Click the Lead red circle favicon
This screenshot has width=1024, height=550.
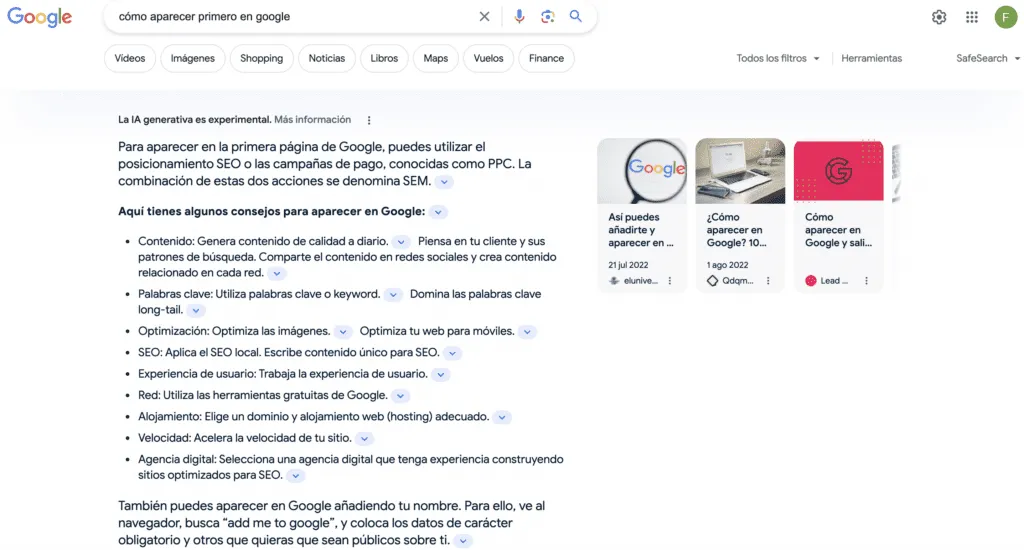pos(810,281)
